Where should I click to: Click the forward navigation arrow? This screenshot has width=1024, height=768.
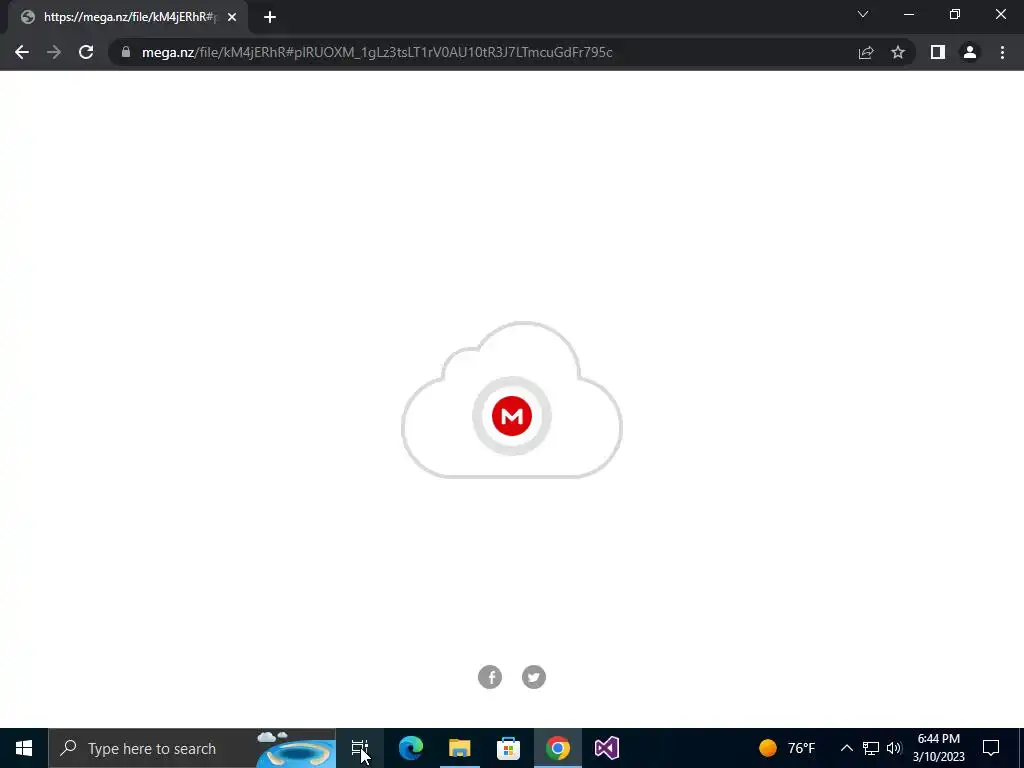coord(54,52)
